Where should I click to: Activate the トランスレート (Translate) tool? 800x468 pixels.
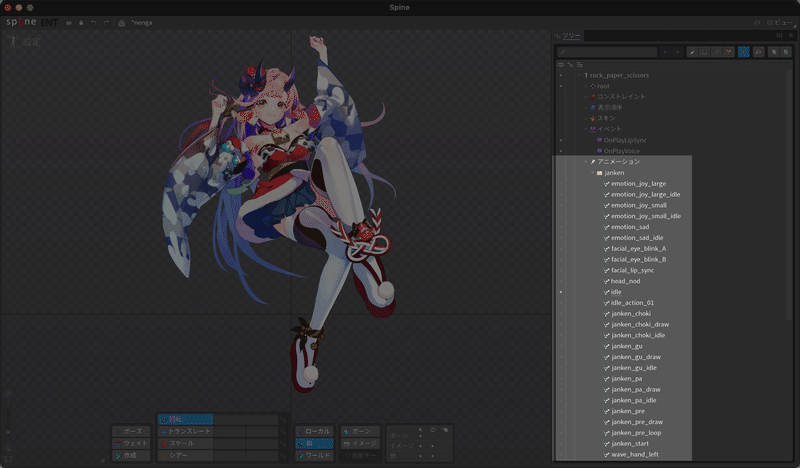185,431
